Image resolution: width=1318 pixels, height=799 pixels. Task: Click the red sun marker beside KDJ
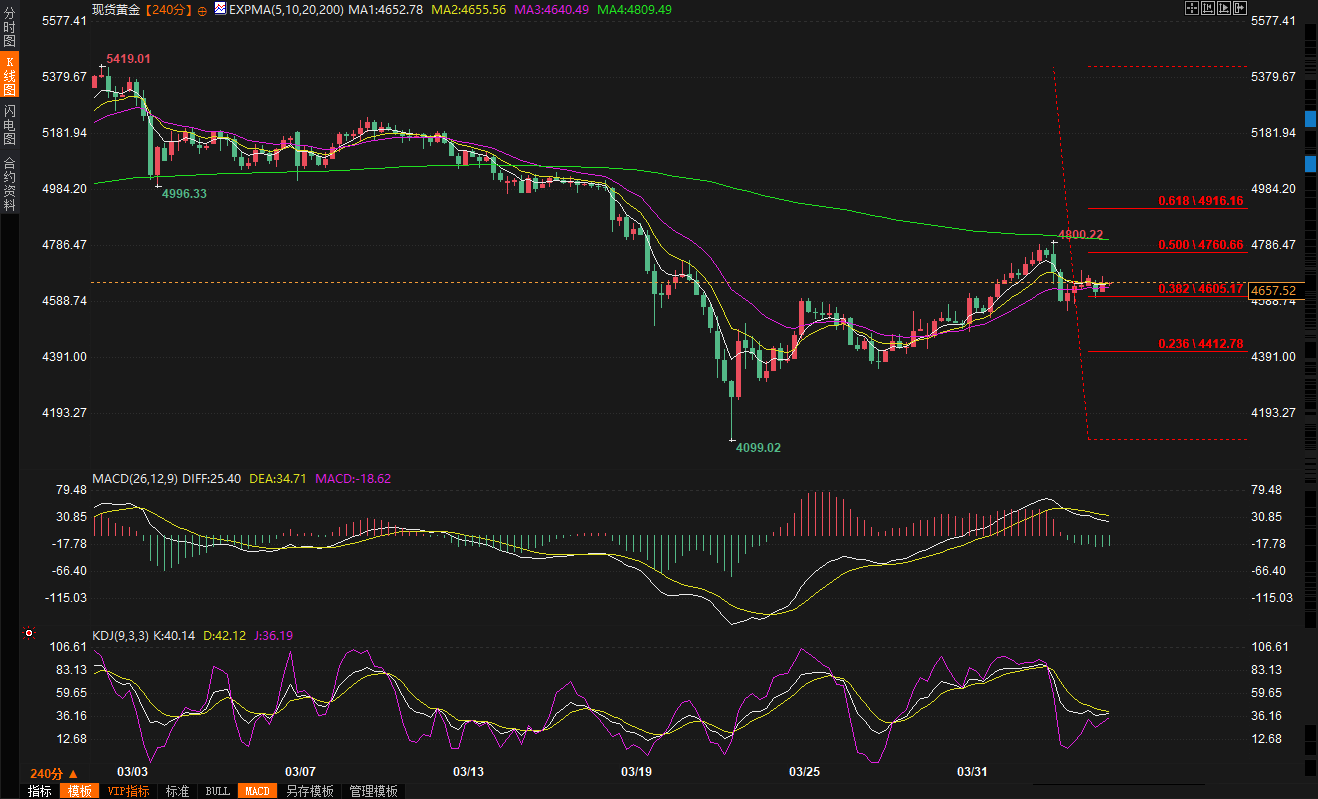[x=29, y=633]
